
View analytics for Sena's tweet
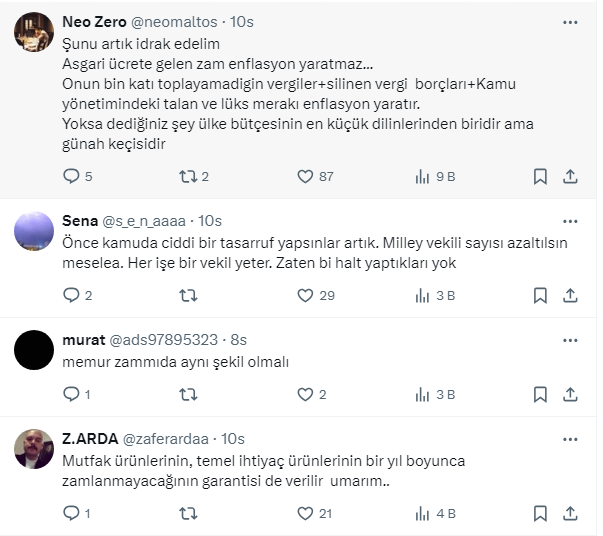click(x=423, y=295)
